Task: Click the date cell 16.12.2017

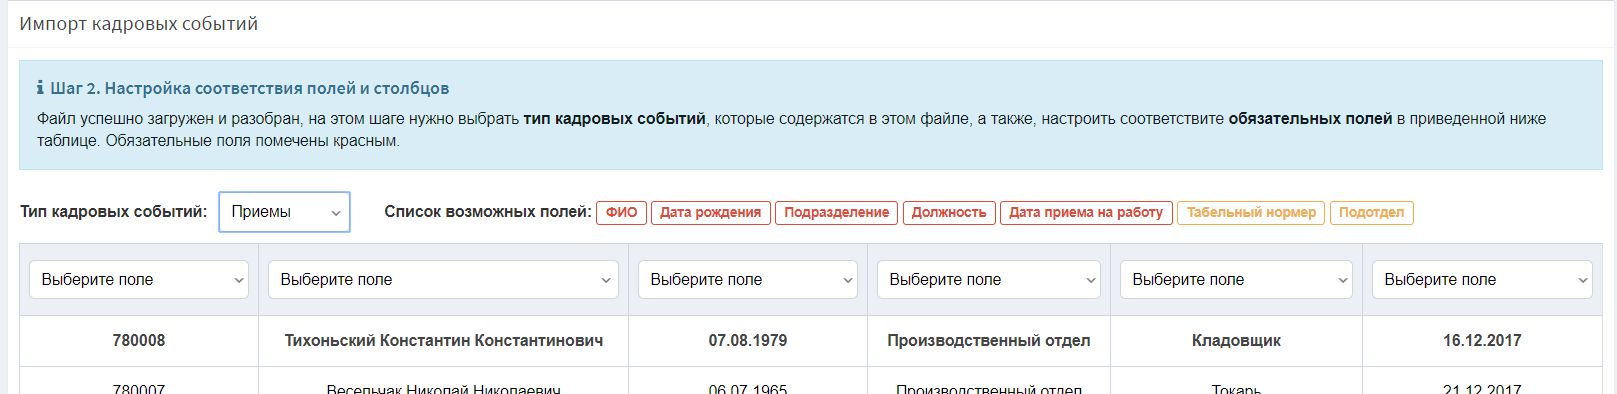Action: [x=1482, y=341]
